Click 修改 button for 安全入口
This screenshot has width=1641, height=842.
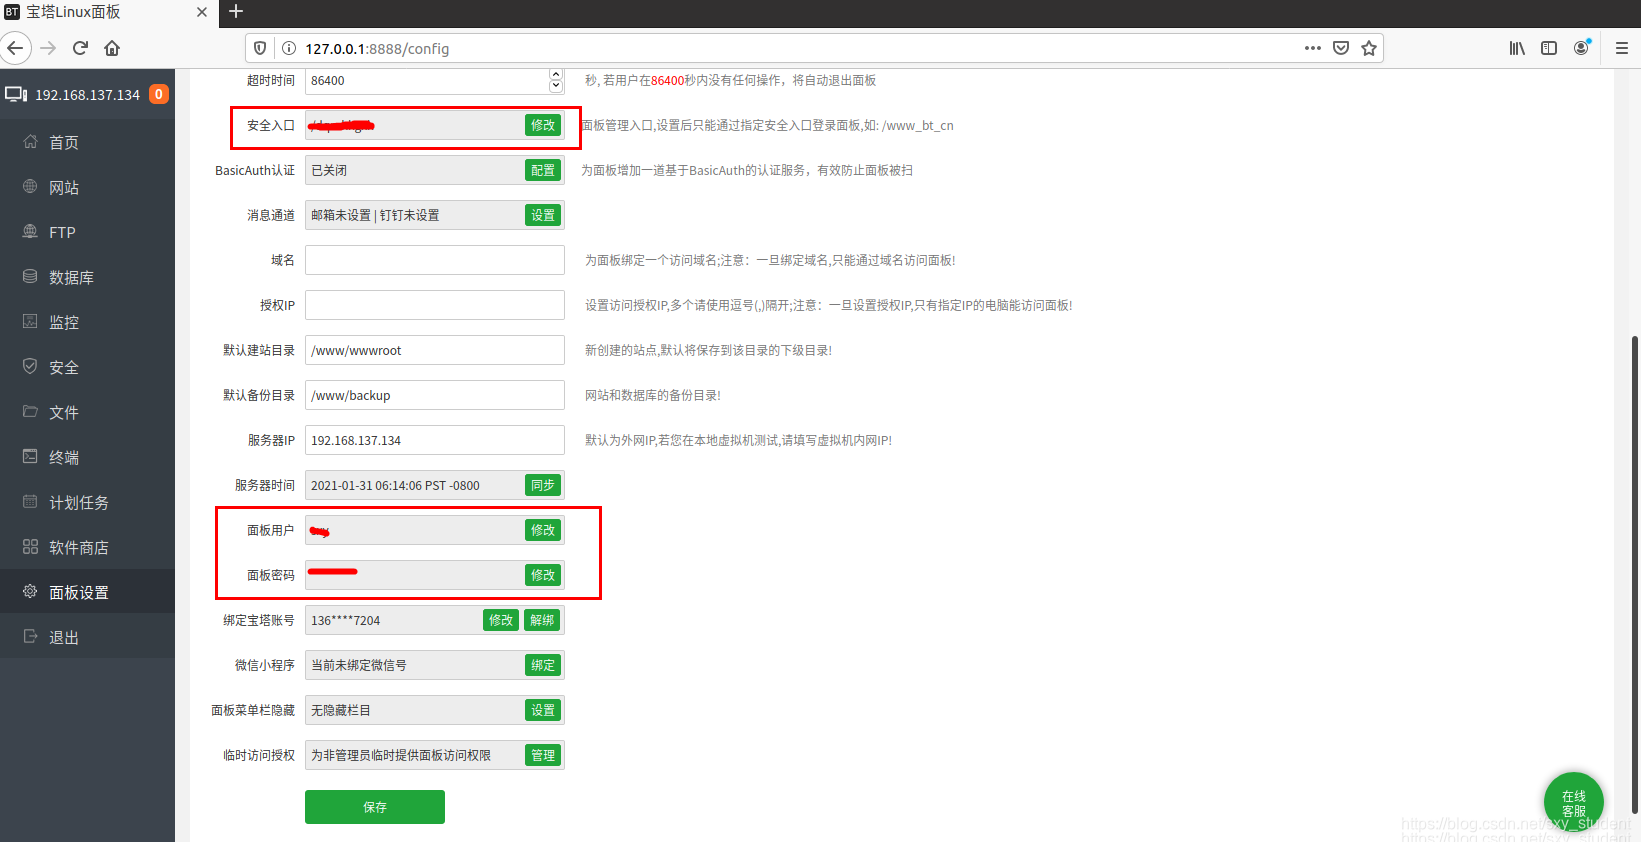(543, 125)
